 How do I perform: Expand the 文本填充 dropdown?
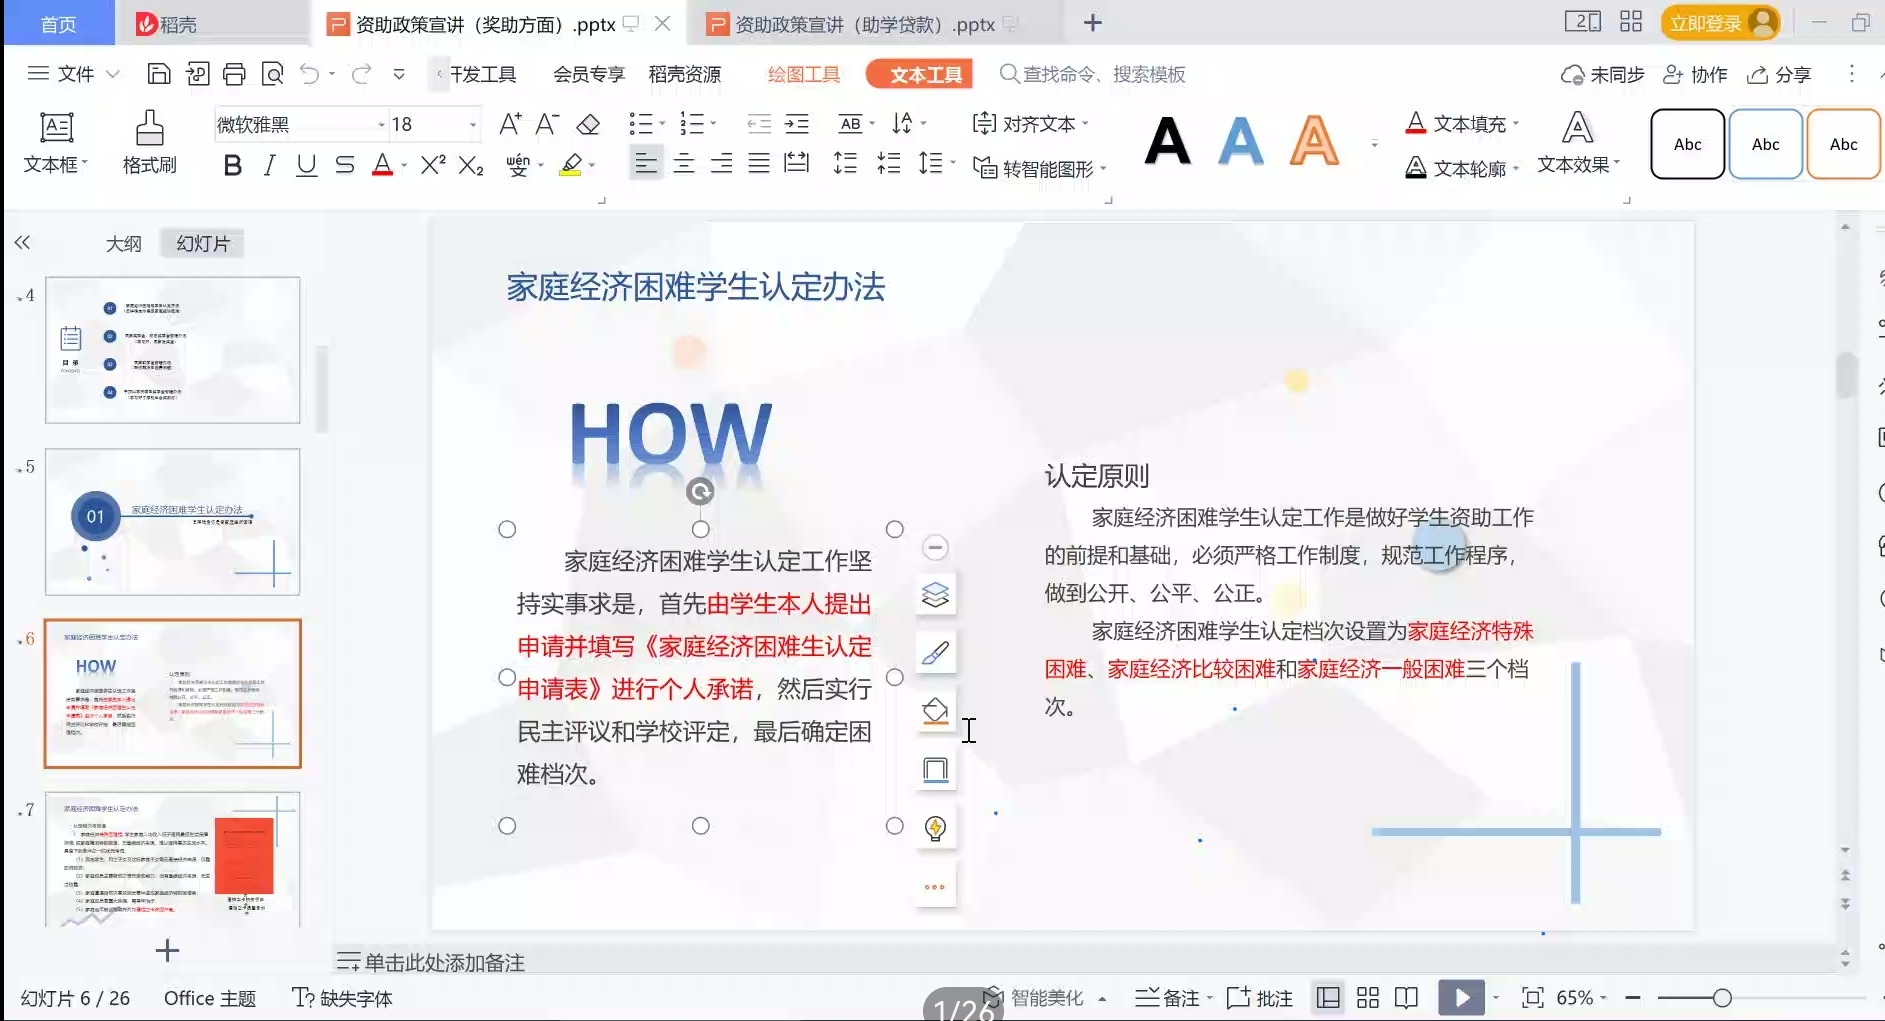pos(1516,124)
